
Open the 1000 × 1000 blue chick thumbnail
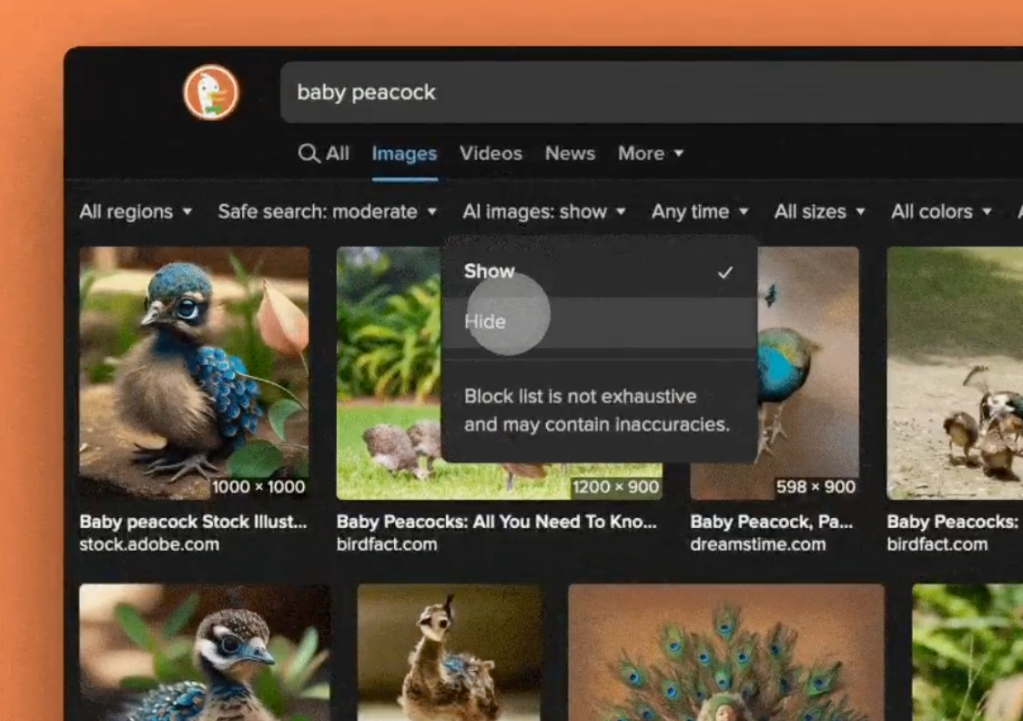point(194,372)
